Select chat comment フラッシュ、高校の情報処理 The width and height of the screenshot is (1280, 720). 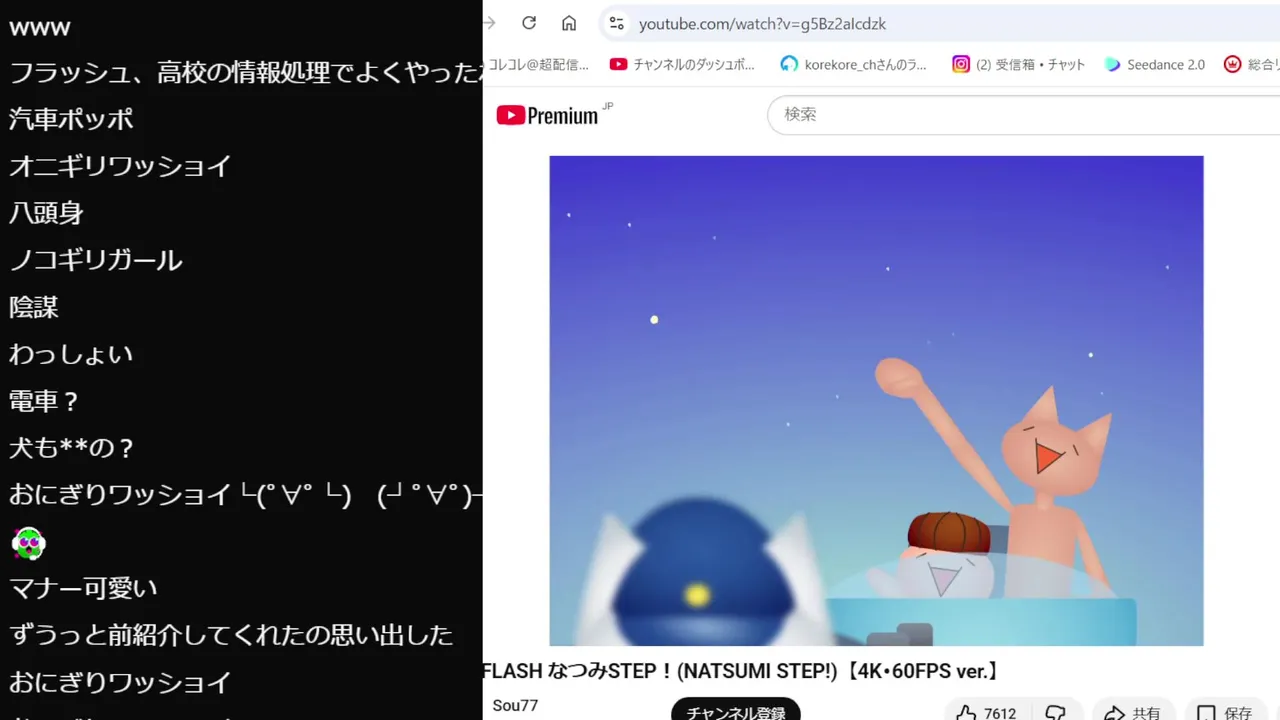246,72
